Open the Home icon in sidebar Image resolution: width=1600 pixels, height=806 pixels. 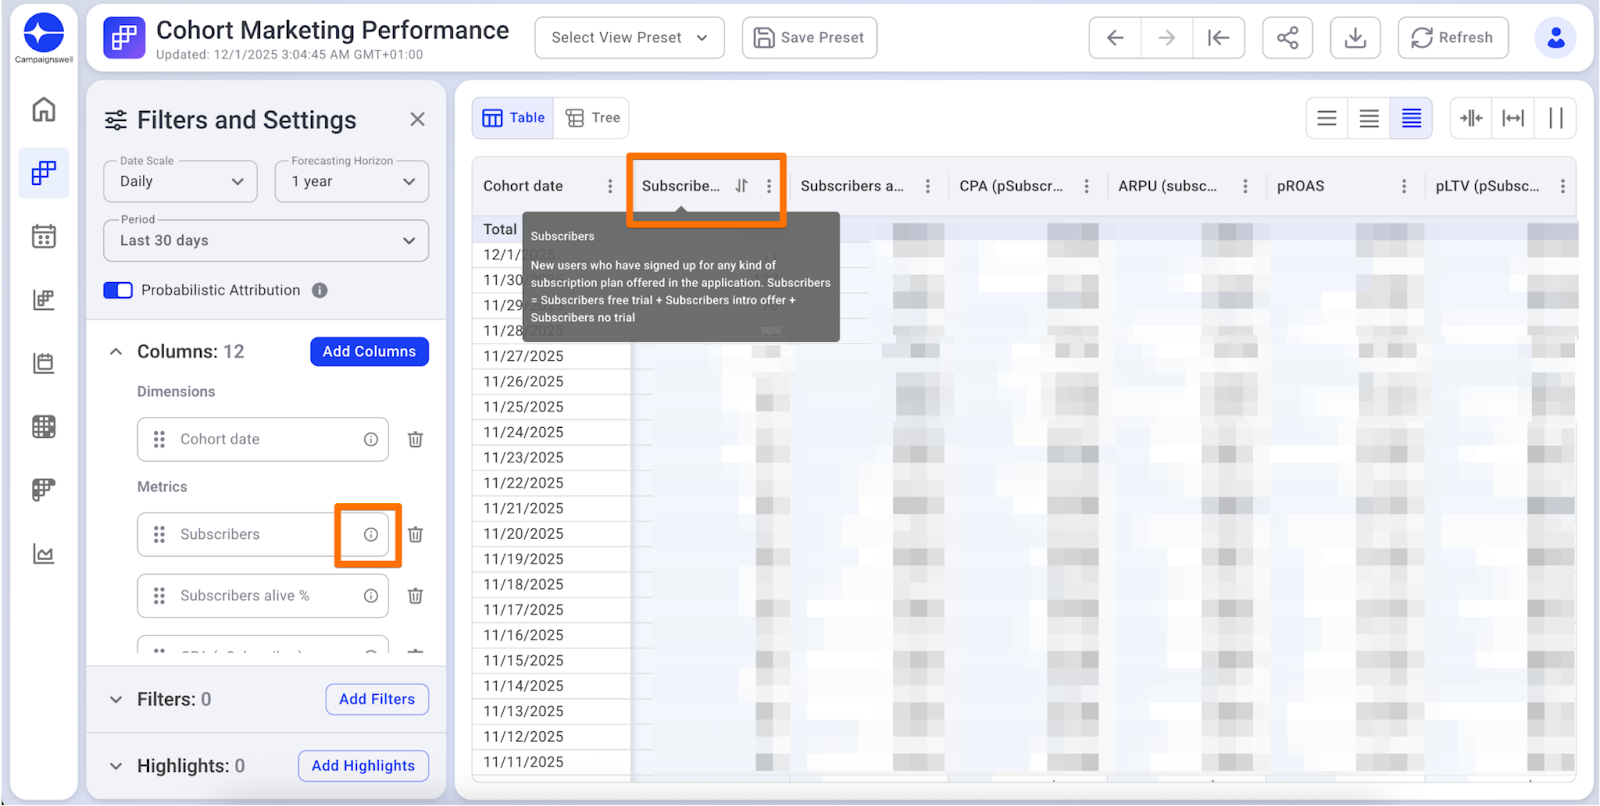(44, 110)
